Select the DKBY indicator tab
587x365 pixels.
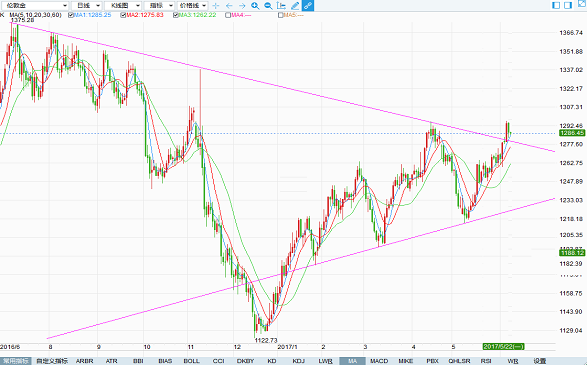(245, 361)
